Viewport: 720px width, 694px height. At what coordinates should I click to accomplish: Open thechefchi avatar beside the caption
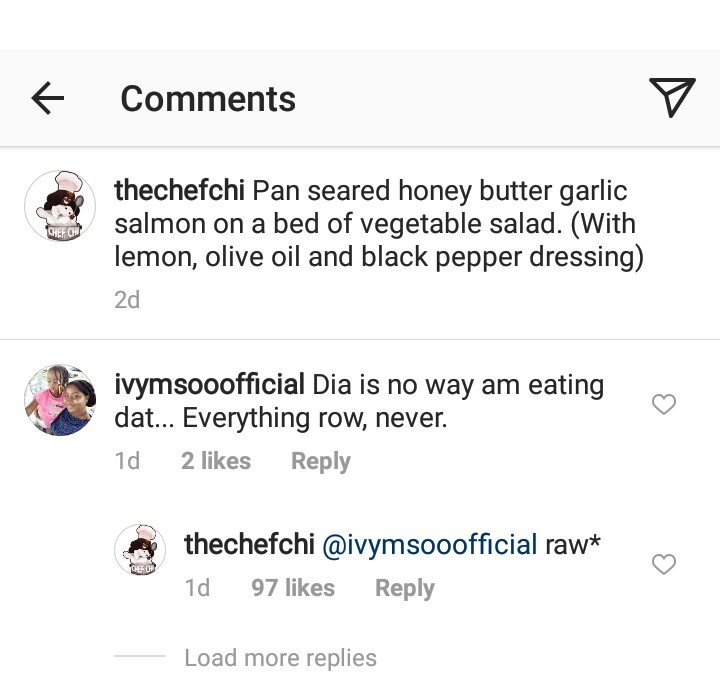point(59,205)
